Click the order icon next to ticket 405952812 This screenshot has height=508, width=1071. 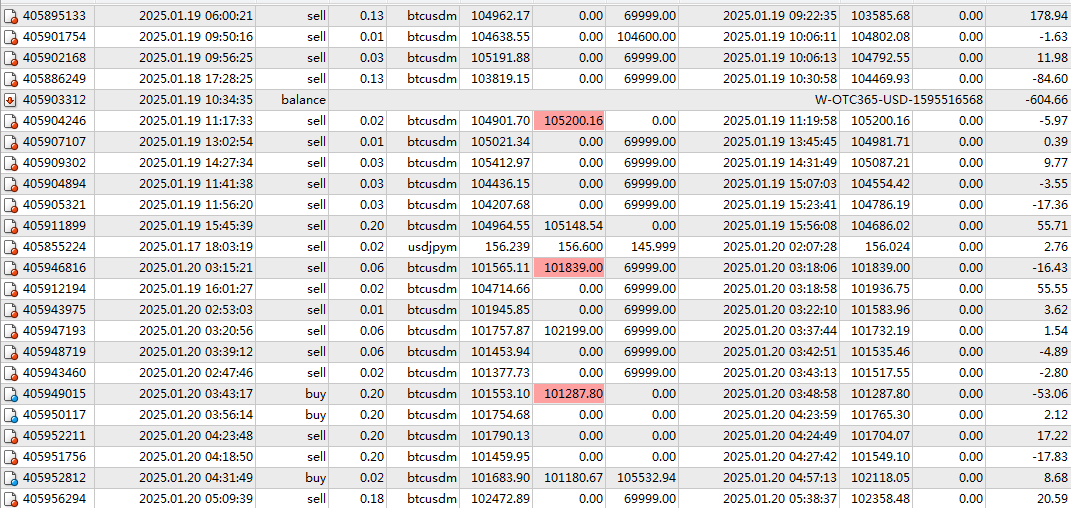(10, 478)
